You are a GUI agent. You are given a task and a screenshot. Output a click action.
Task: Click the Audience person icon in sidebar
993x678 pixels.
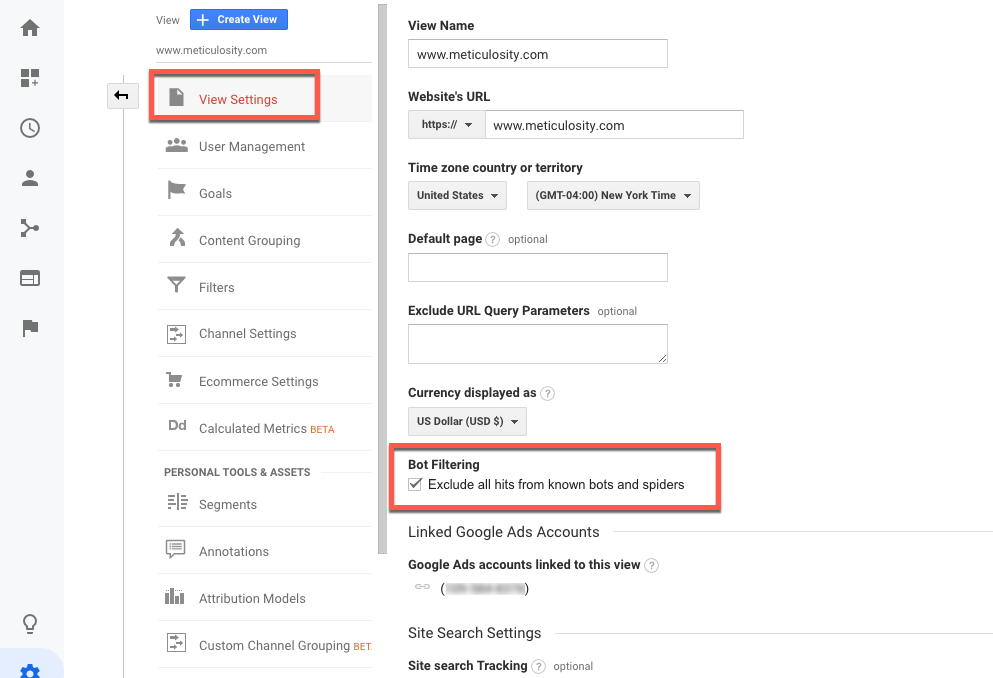pos(29,178)
